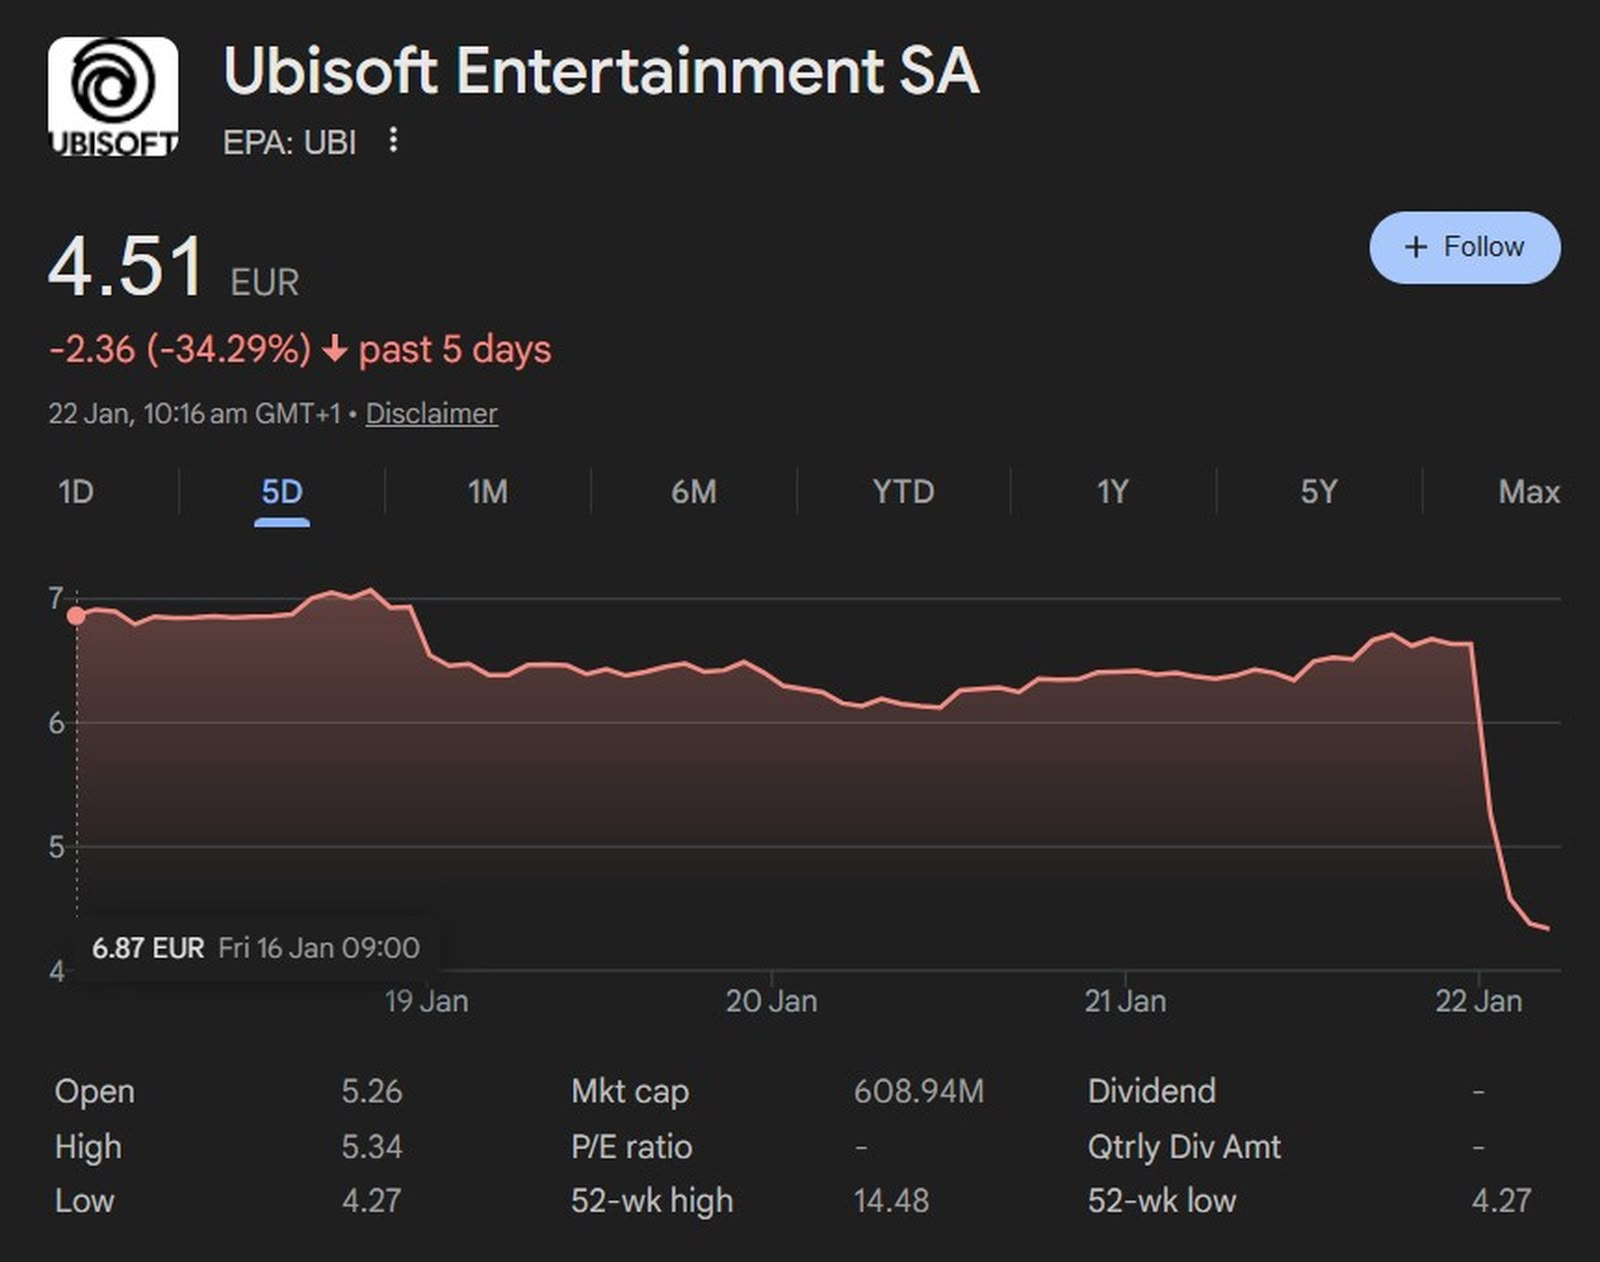
Task: Click the currently selected 5D tab
Action: pos(283,492)
